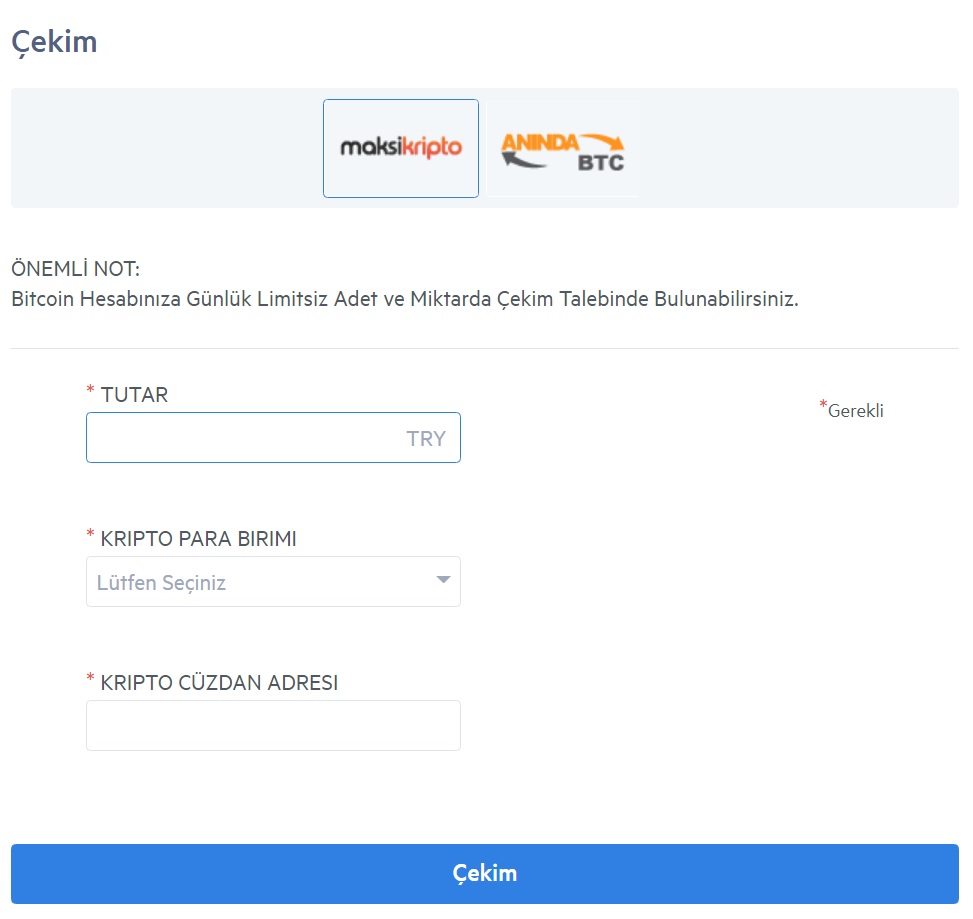
Task: Click the asterisk next to KRIPTO PARA BIRIMI
Action: (x=91, y=534)
